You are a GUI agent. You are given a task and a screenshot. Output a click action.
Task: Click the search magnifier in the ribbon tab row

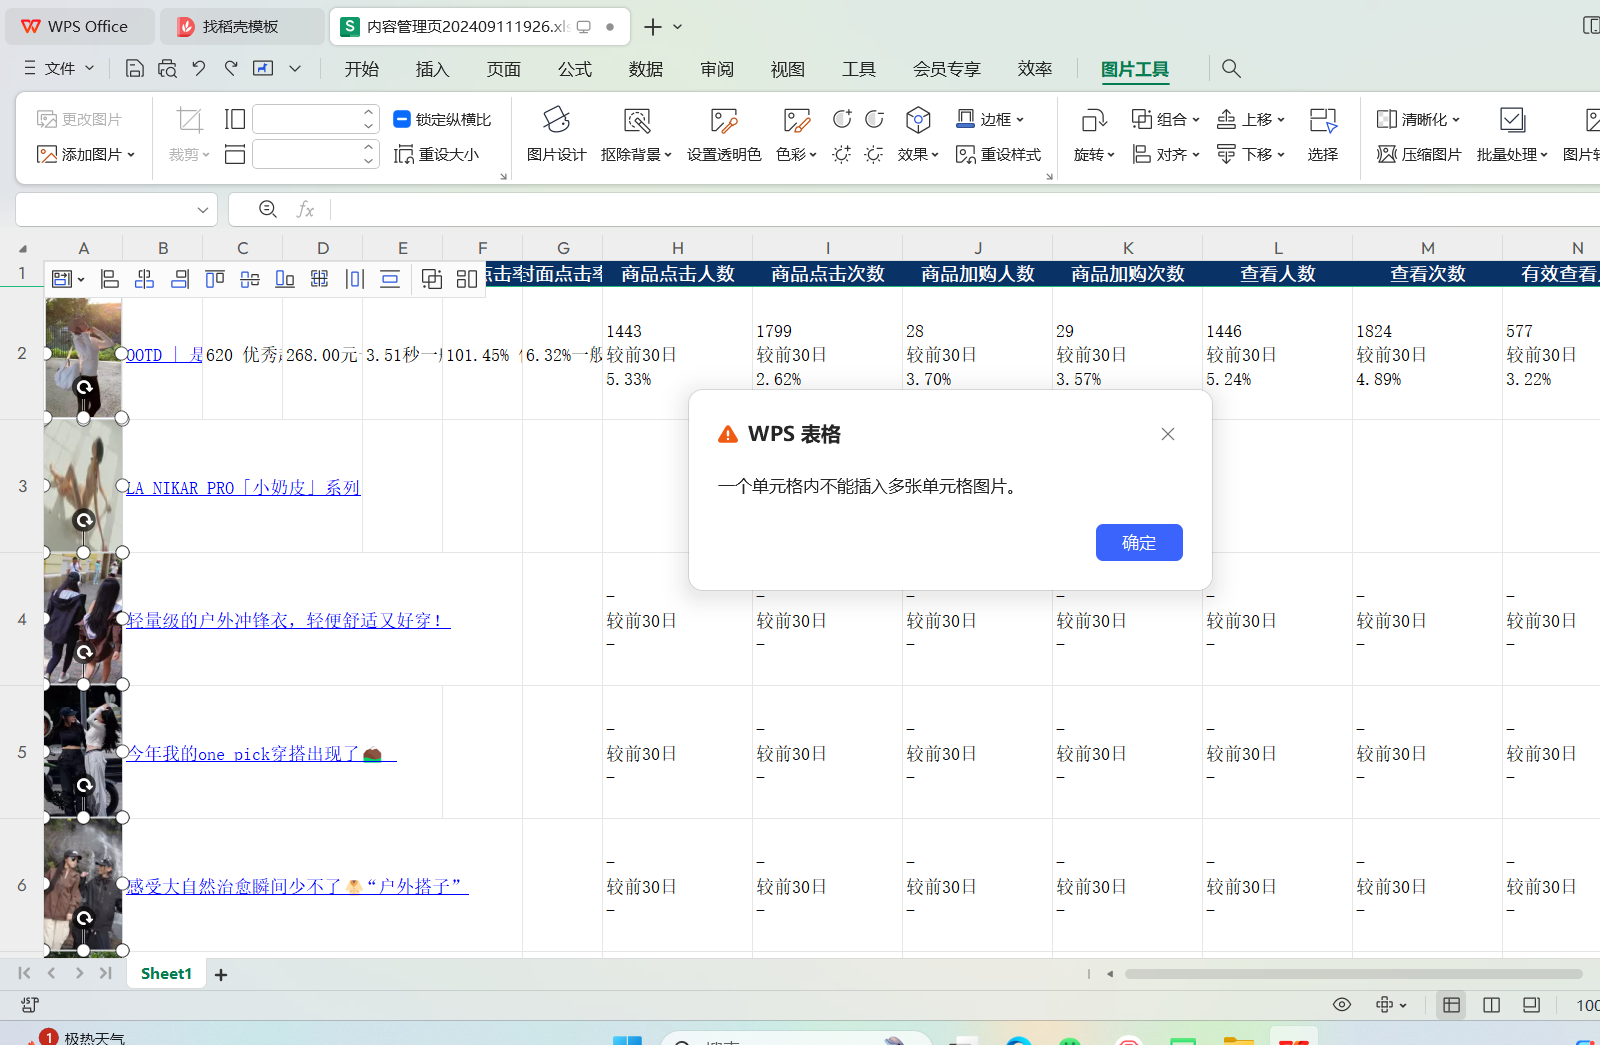click(1231, 68)
